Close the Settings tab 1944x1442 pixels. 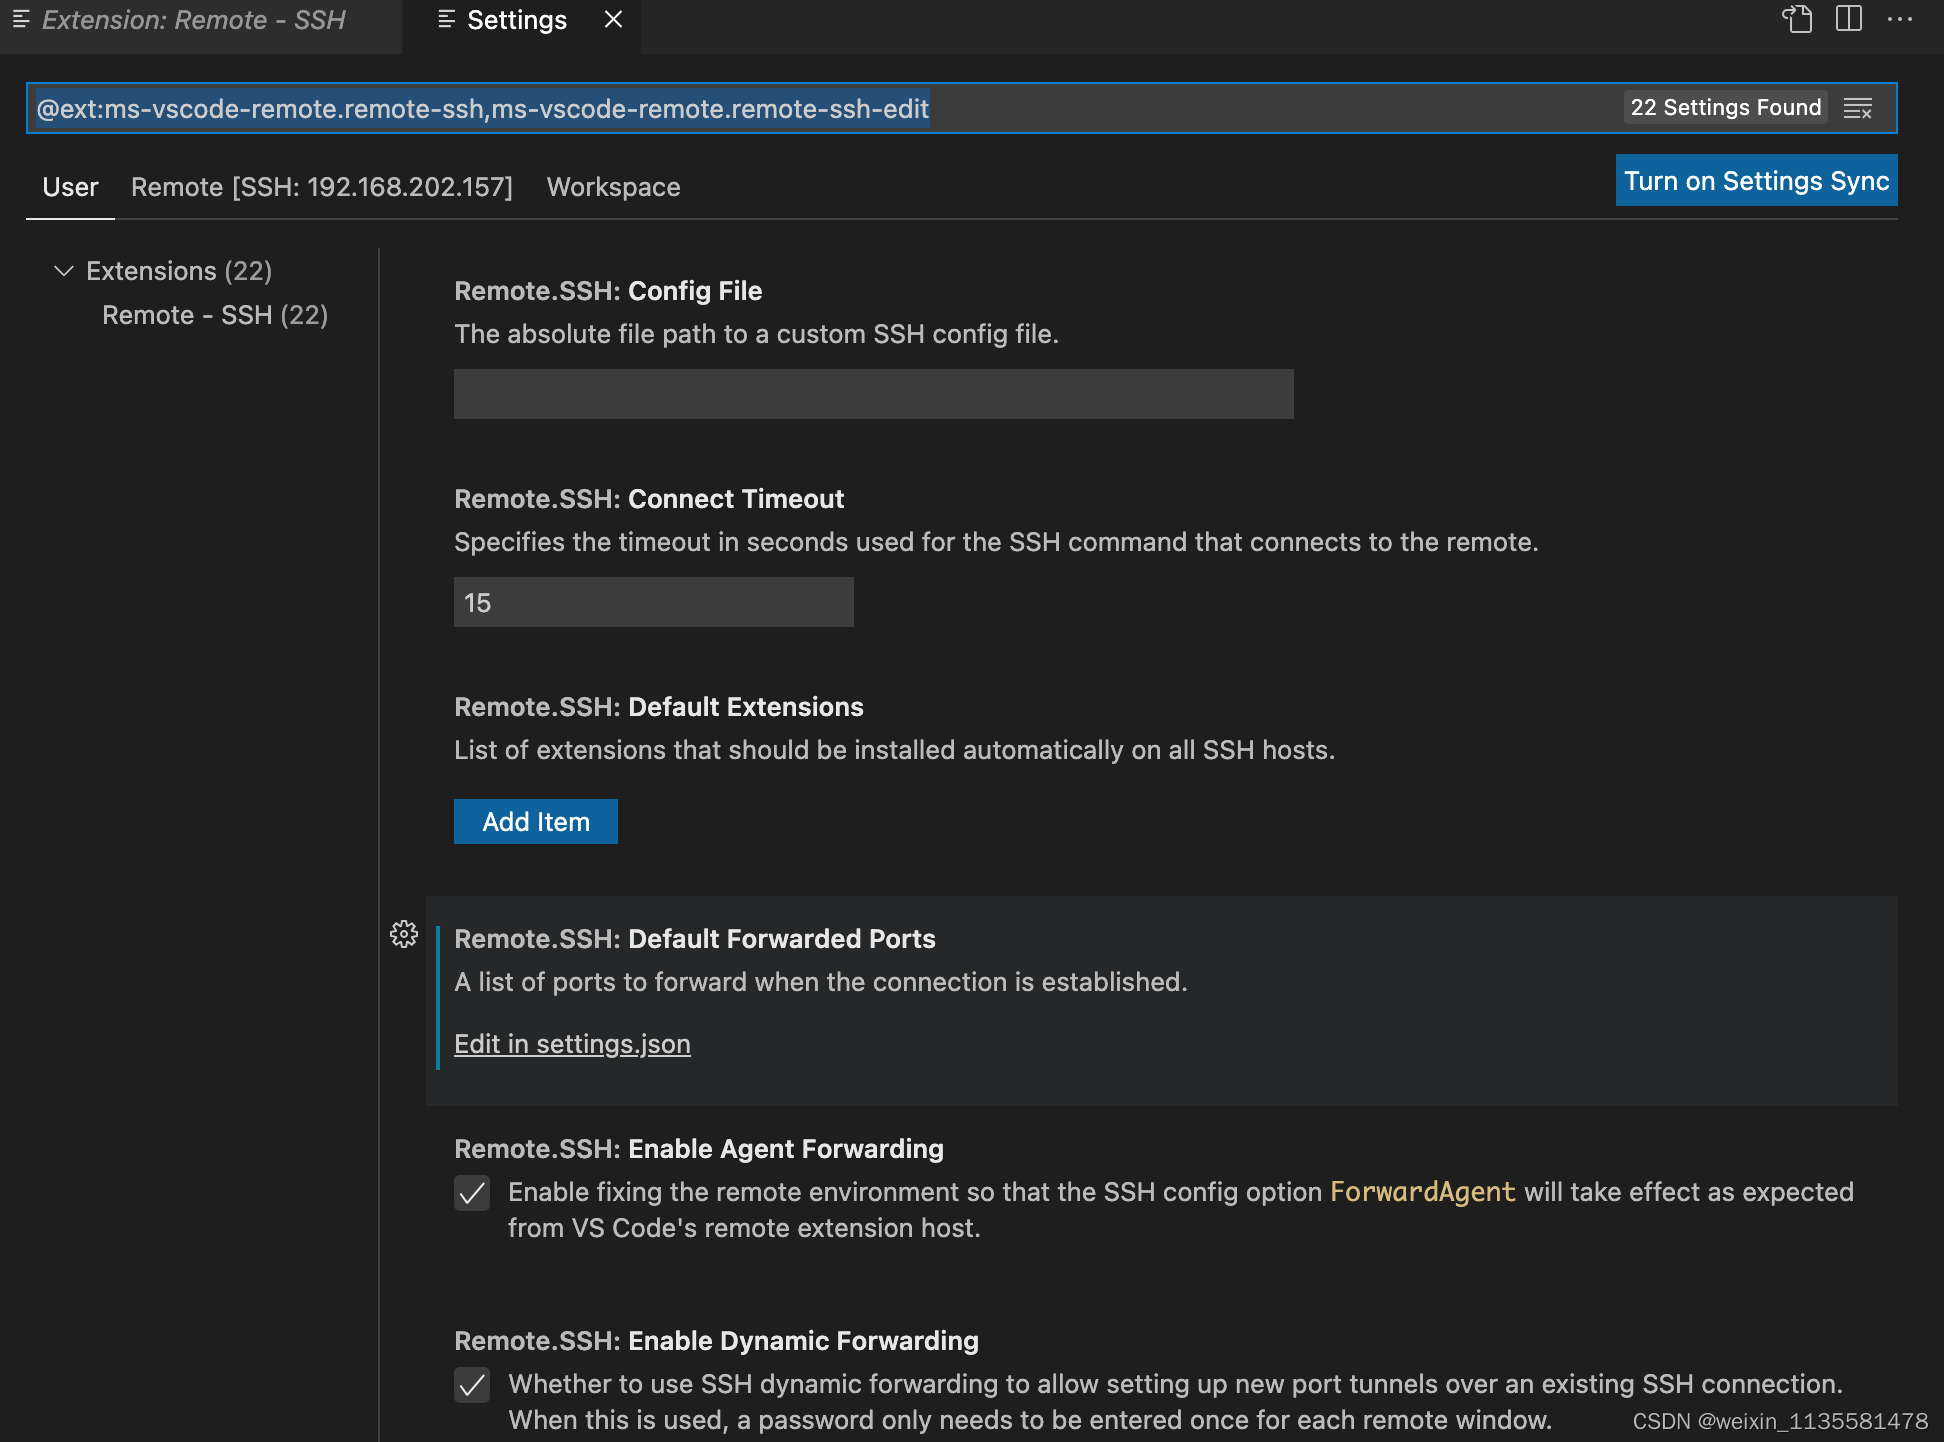(x=614, y=19)
